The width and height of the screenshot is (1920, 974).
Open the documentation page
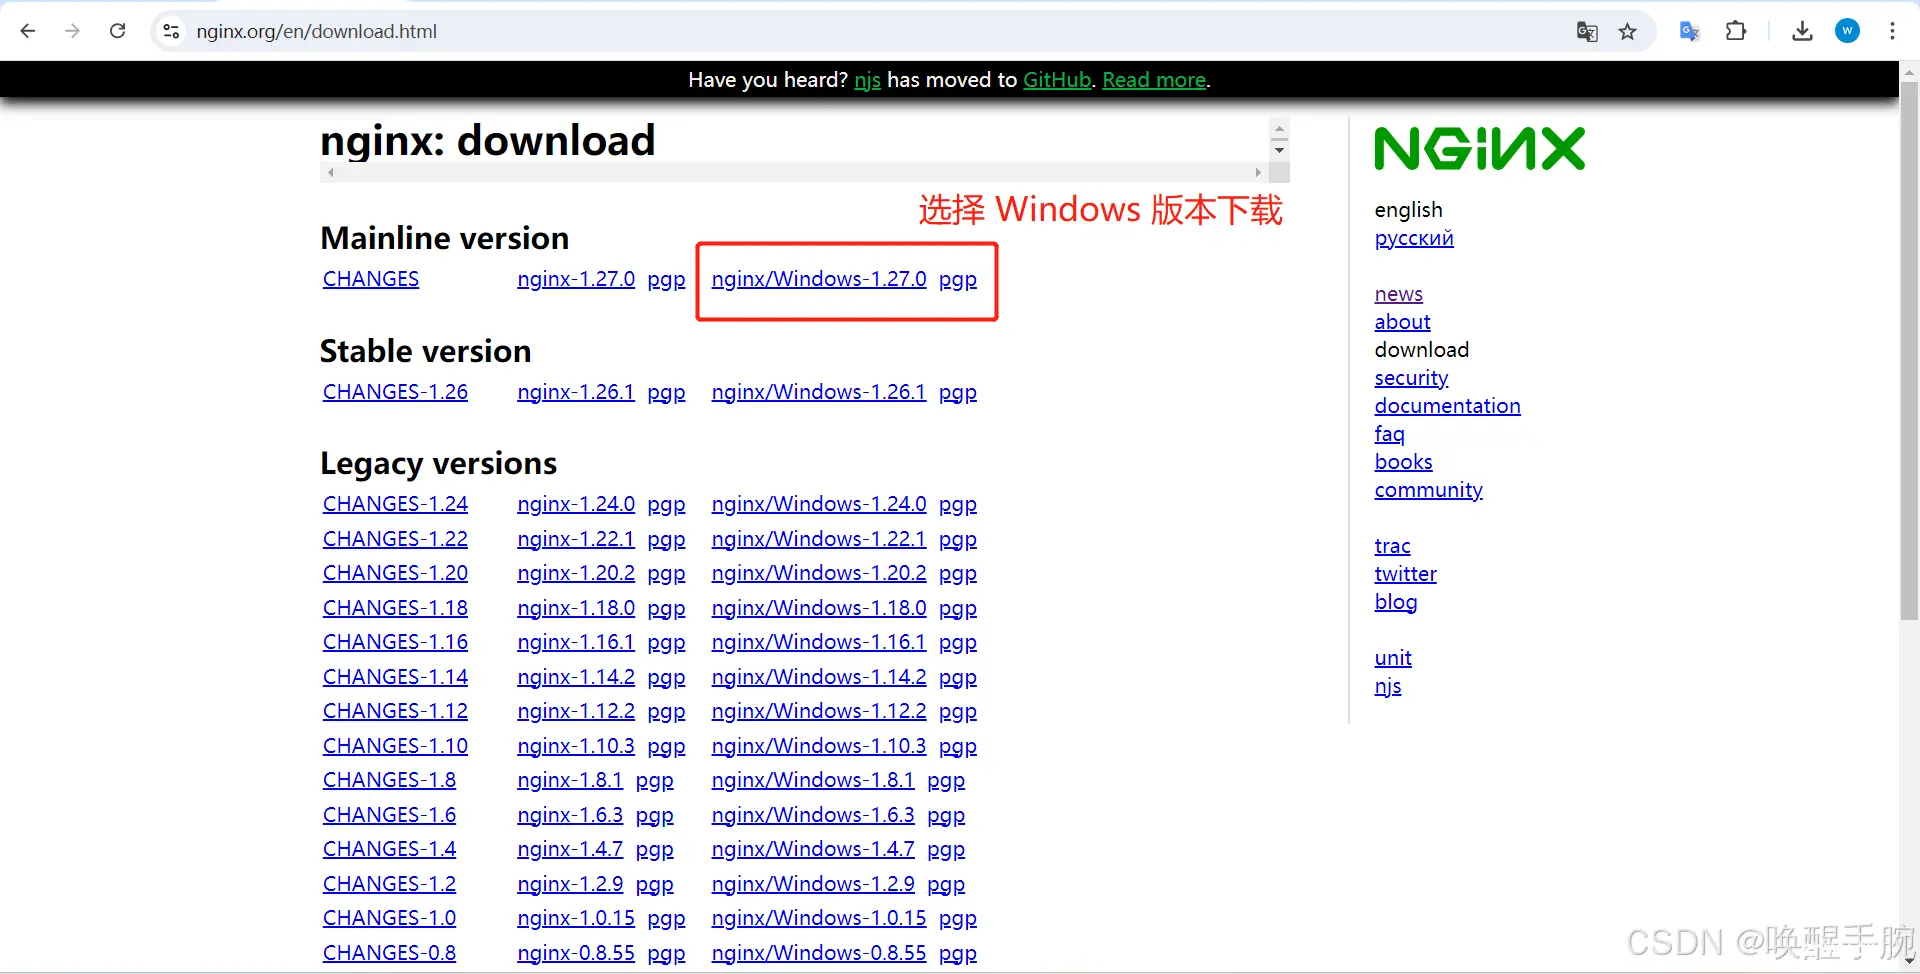click(1447, 406)
